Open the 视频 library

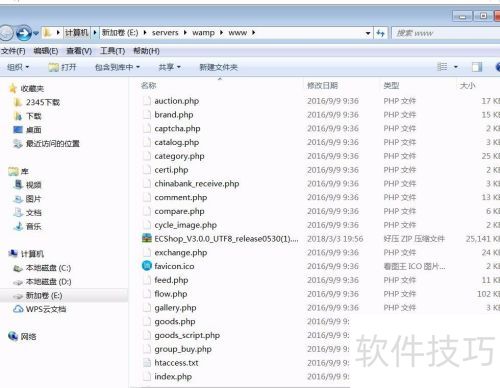33,185
